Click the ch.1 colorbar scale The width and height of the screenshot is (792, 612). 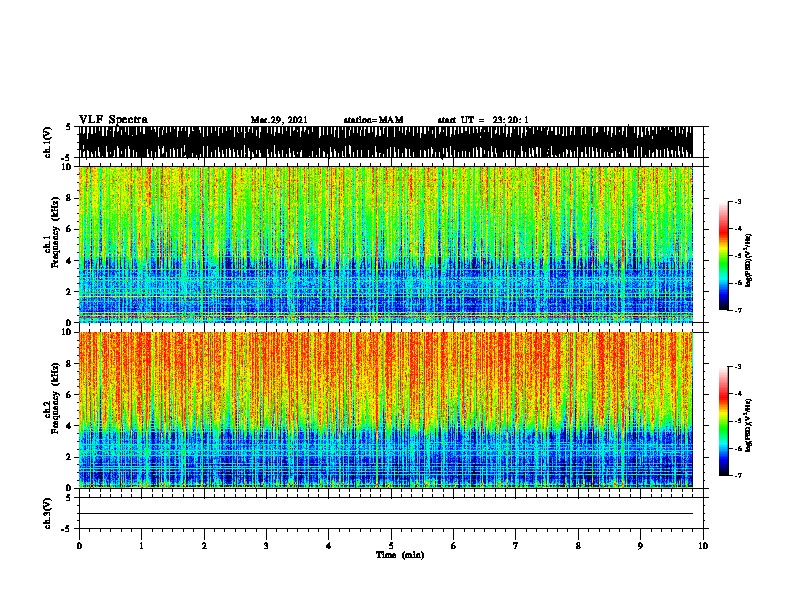pyautogui.click(x=724, y=256)
